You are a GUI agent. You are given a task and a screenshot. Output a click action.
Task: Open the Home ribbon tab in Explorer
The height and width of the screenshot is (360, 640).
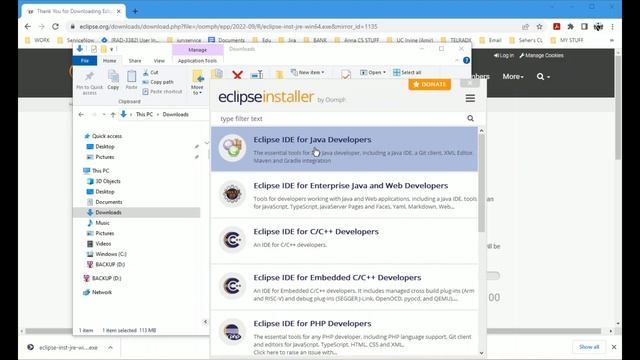(x=109, y=60)
